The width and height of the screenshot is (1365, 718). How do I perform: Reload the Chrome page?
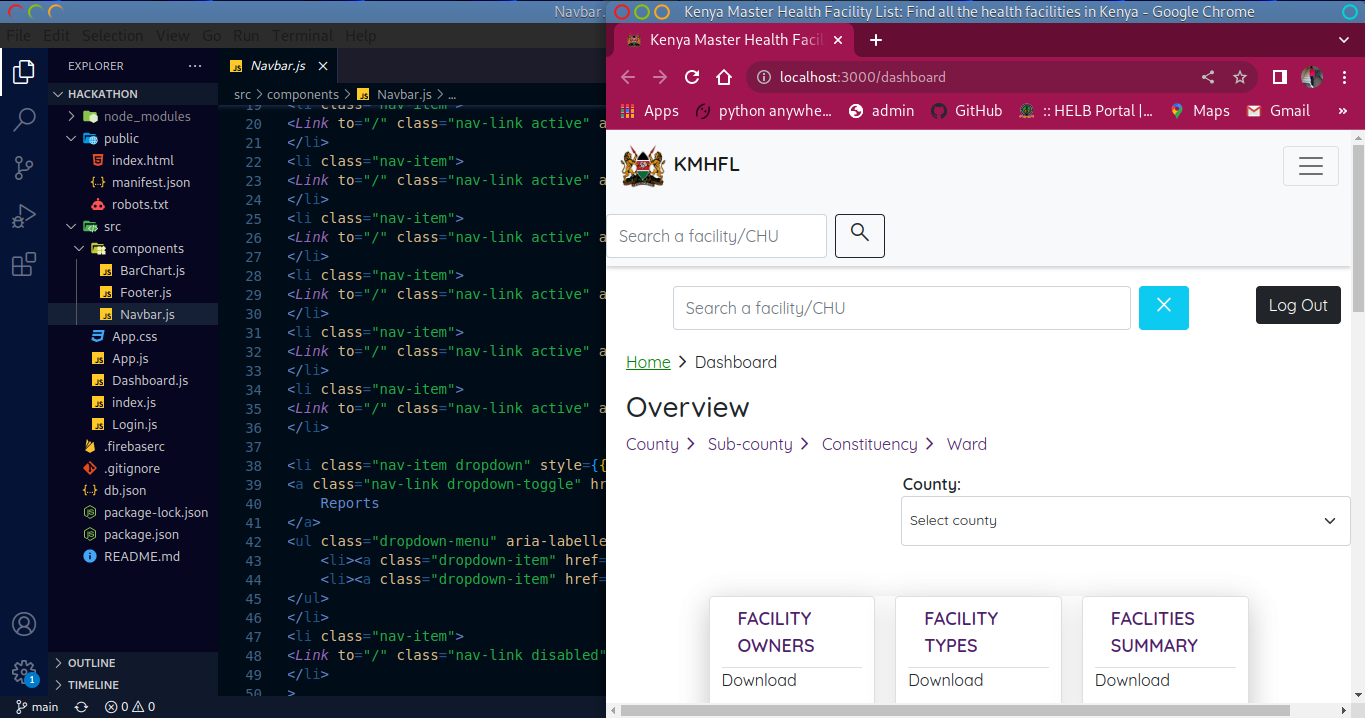click(692, 77)
